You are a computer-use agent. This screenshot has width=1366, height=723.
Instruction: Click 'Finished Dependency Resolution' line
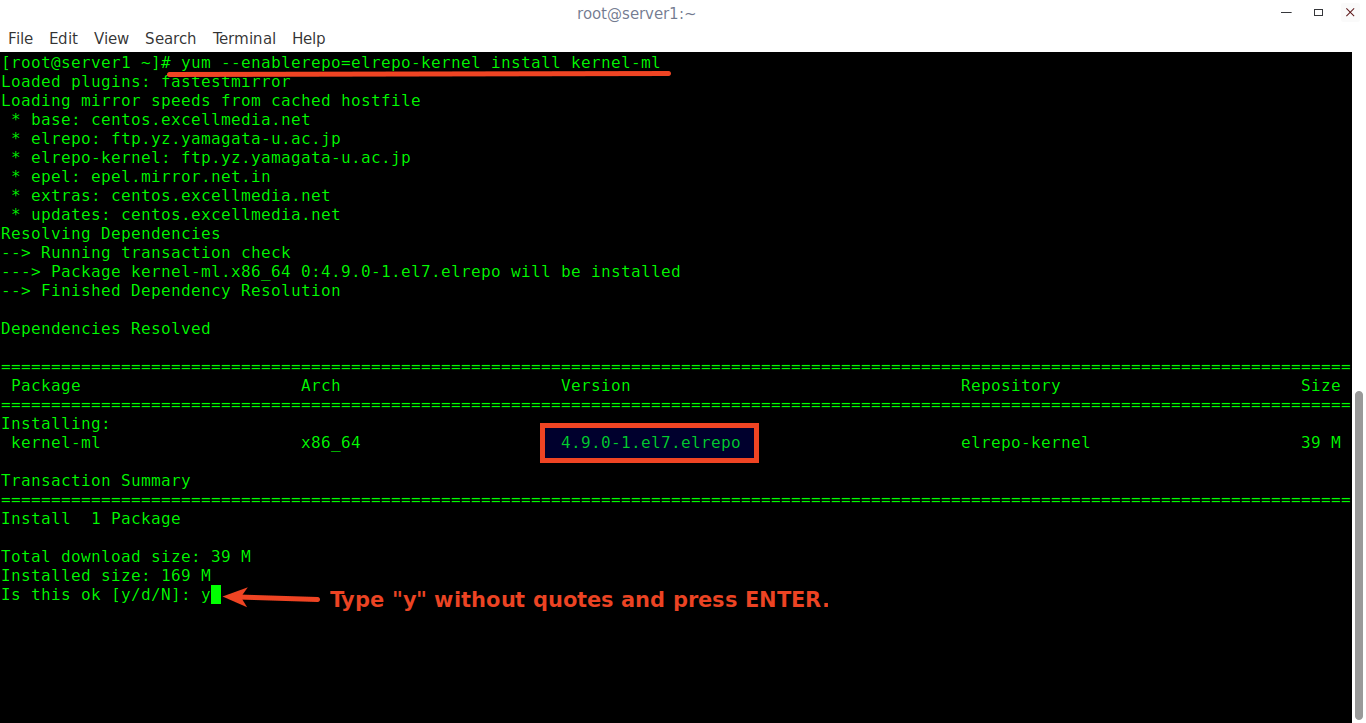point(171,291)
